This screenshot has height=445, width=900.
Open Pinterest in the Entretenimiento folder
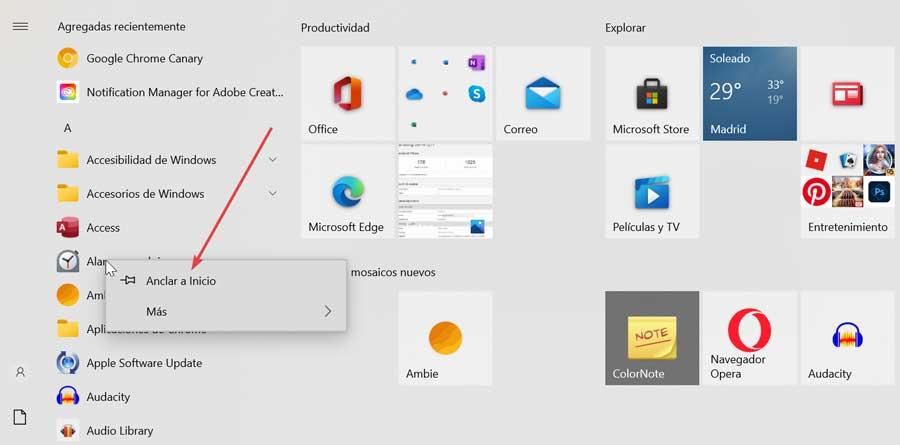coord(816,192)
